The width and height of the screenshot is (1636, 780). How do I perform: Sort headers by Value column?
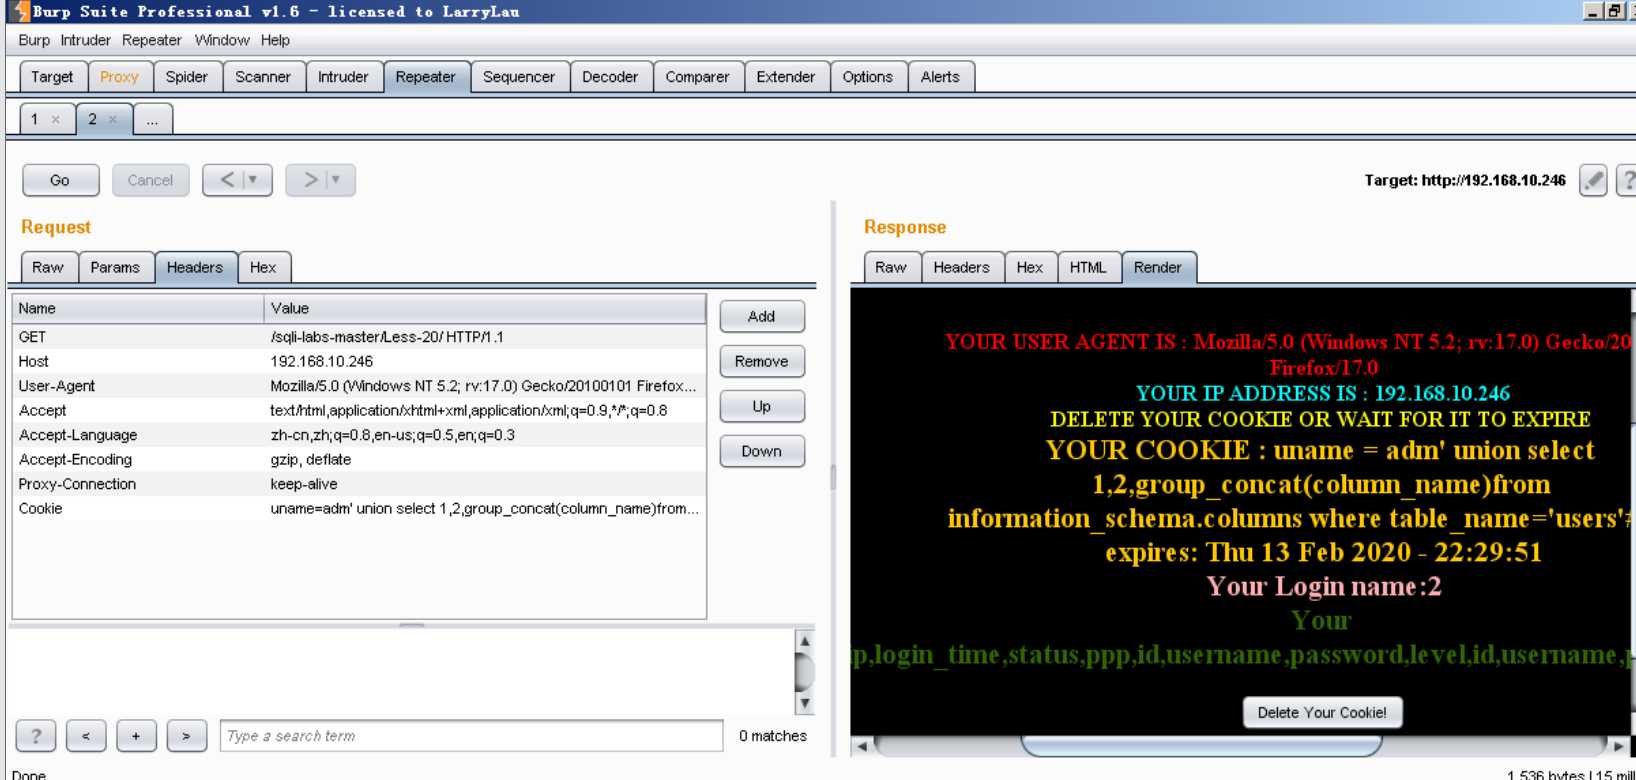[x=485, y=308]
